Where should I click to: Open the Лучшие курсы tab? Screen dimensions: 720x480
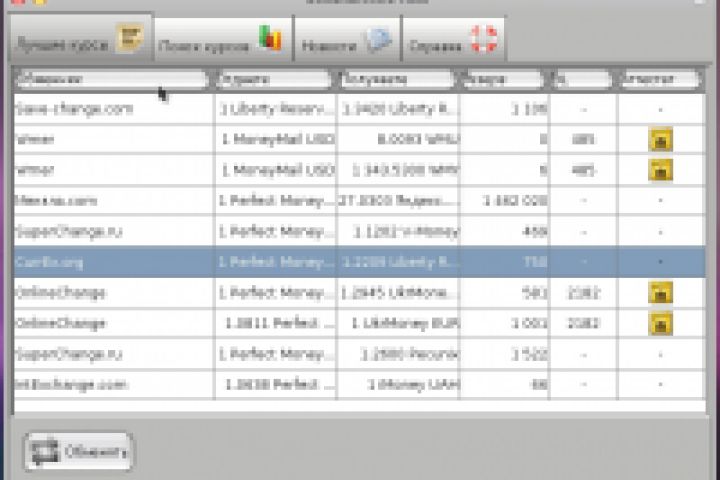tap(80, 39)
